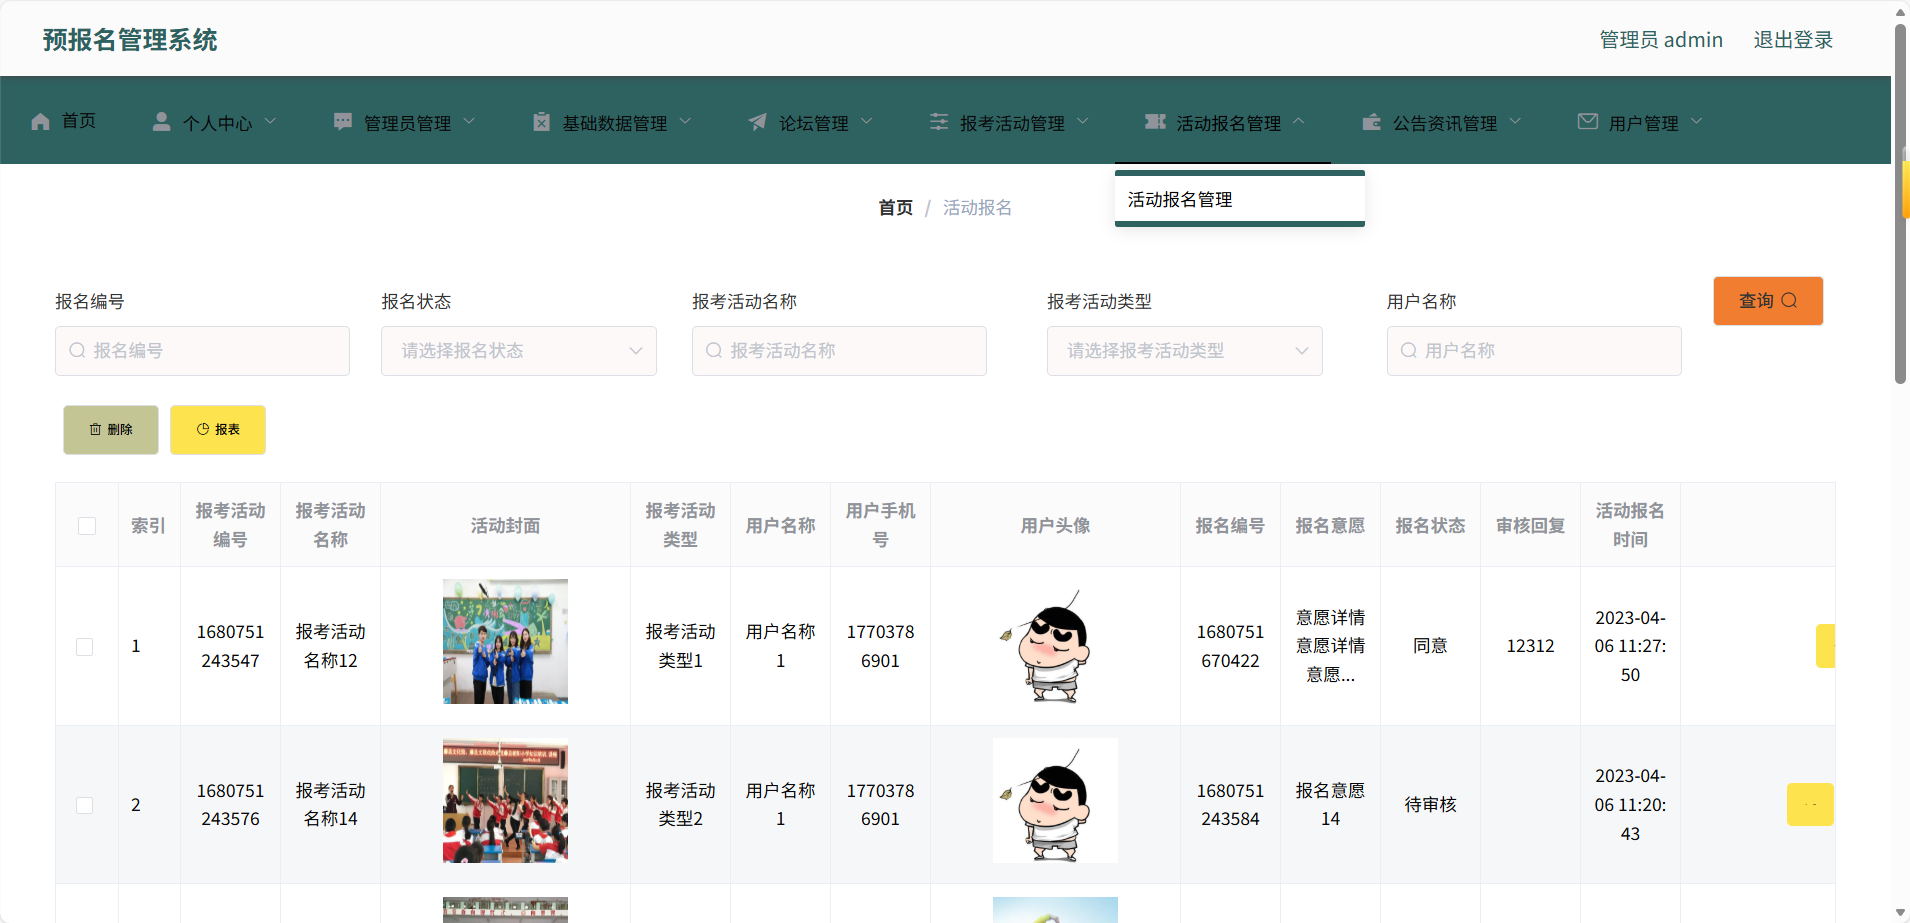Click the home icon beside 首页
Image resolution: width=1910 pixels, height=923 pixels.
[40, 122]
